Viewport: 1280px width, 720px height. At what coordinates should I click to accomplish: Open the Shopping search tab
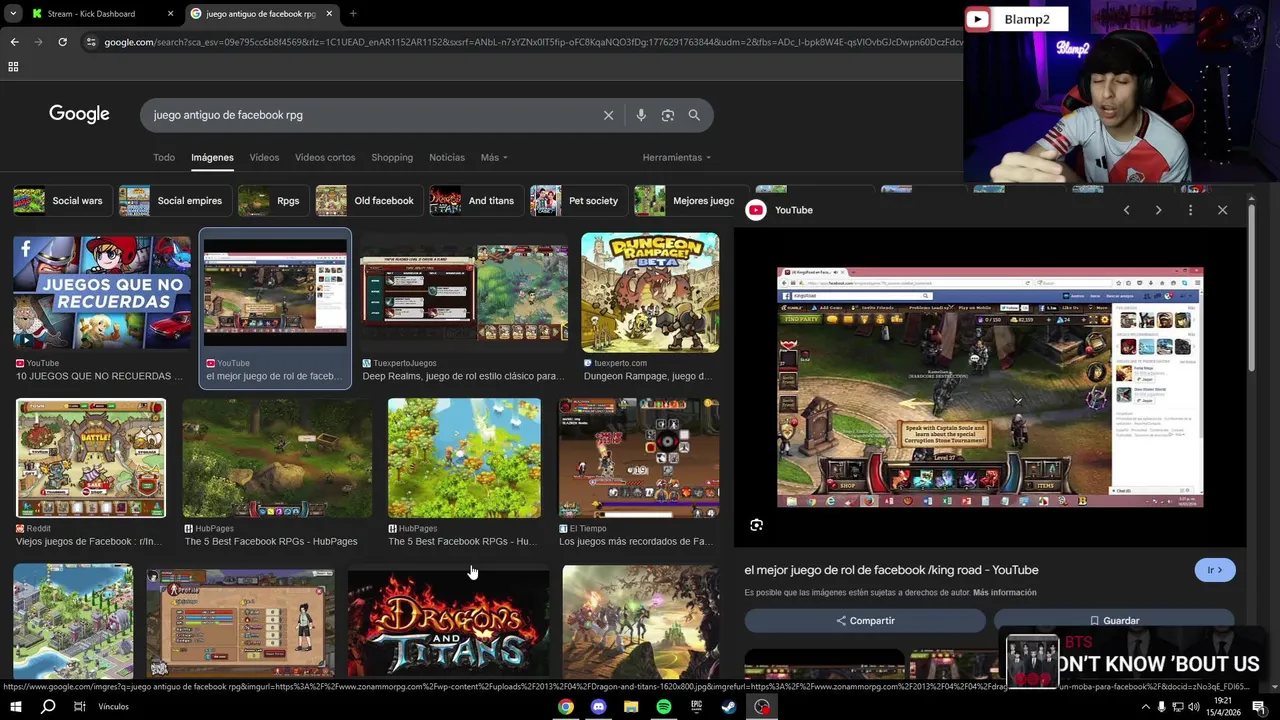click(x=392, y=157)
